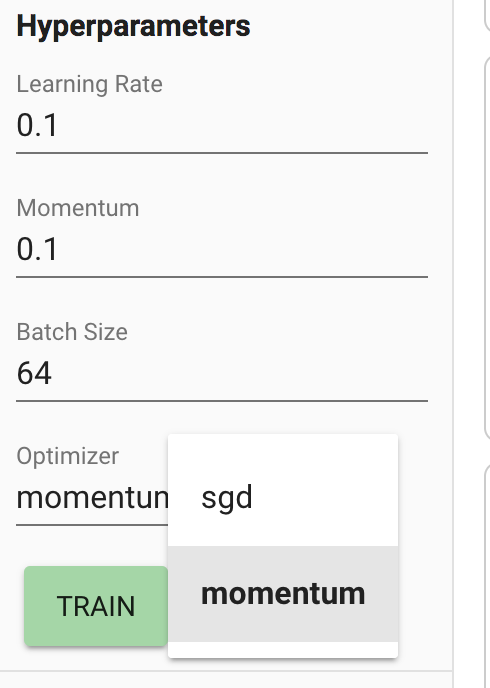
Task: Click the underline of the Batch Size field
Action: pyautogui.click(x=222, y=401)
